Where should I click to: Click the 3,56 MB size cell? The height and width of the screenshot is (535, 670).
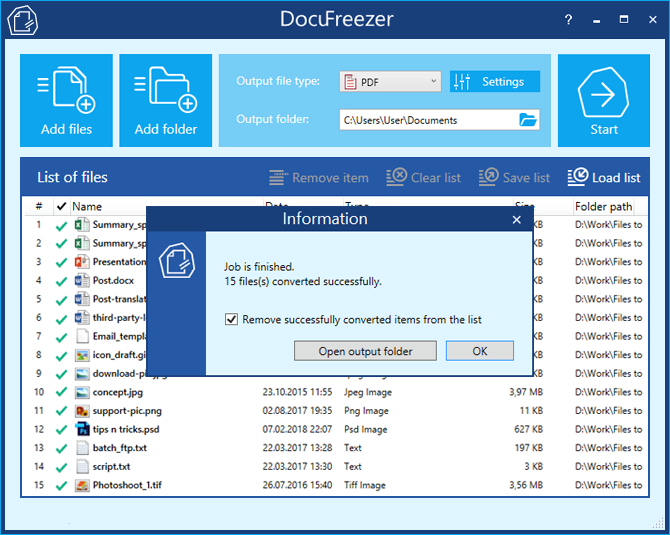point(526,485)
